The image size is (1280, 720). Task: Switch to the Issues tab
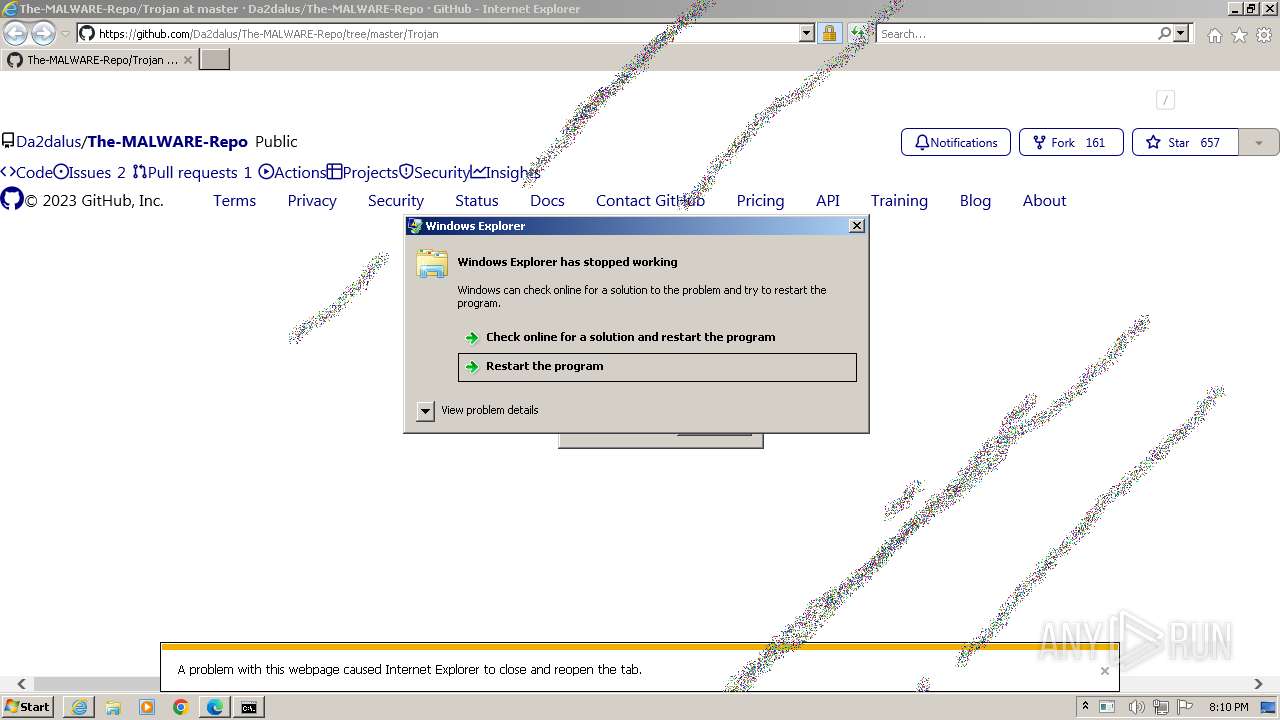(90, 172)
